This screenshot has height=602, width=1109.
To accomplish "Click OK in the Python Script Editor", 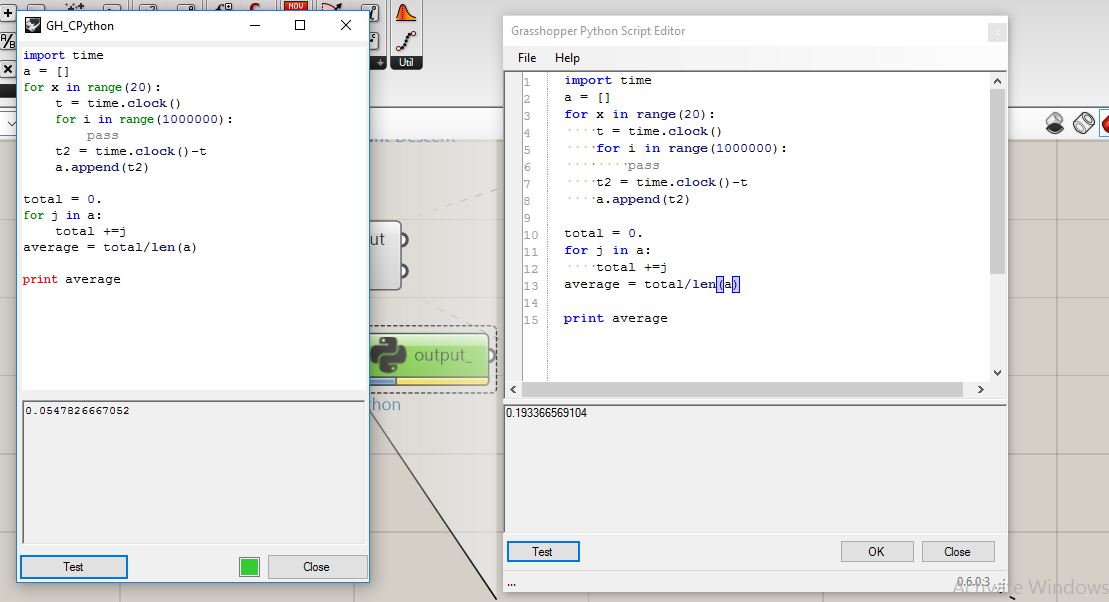I will pyautogui.click(x=876, y=551).
